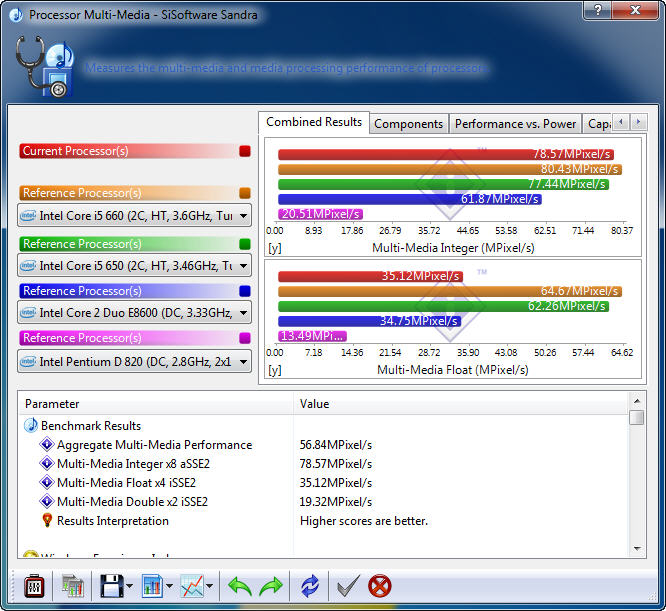Select the Aggregate Multi-Media Performance row

pyautogui.click(x=323, y=445)
